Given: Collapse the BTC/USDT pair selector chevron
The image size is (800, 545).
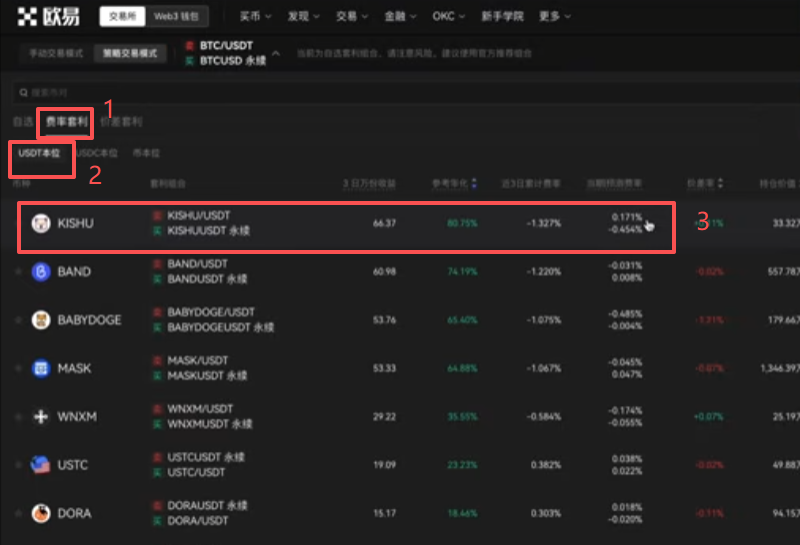Looking at the screenshot, I should pos(276,53).
